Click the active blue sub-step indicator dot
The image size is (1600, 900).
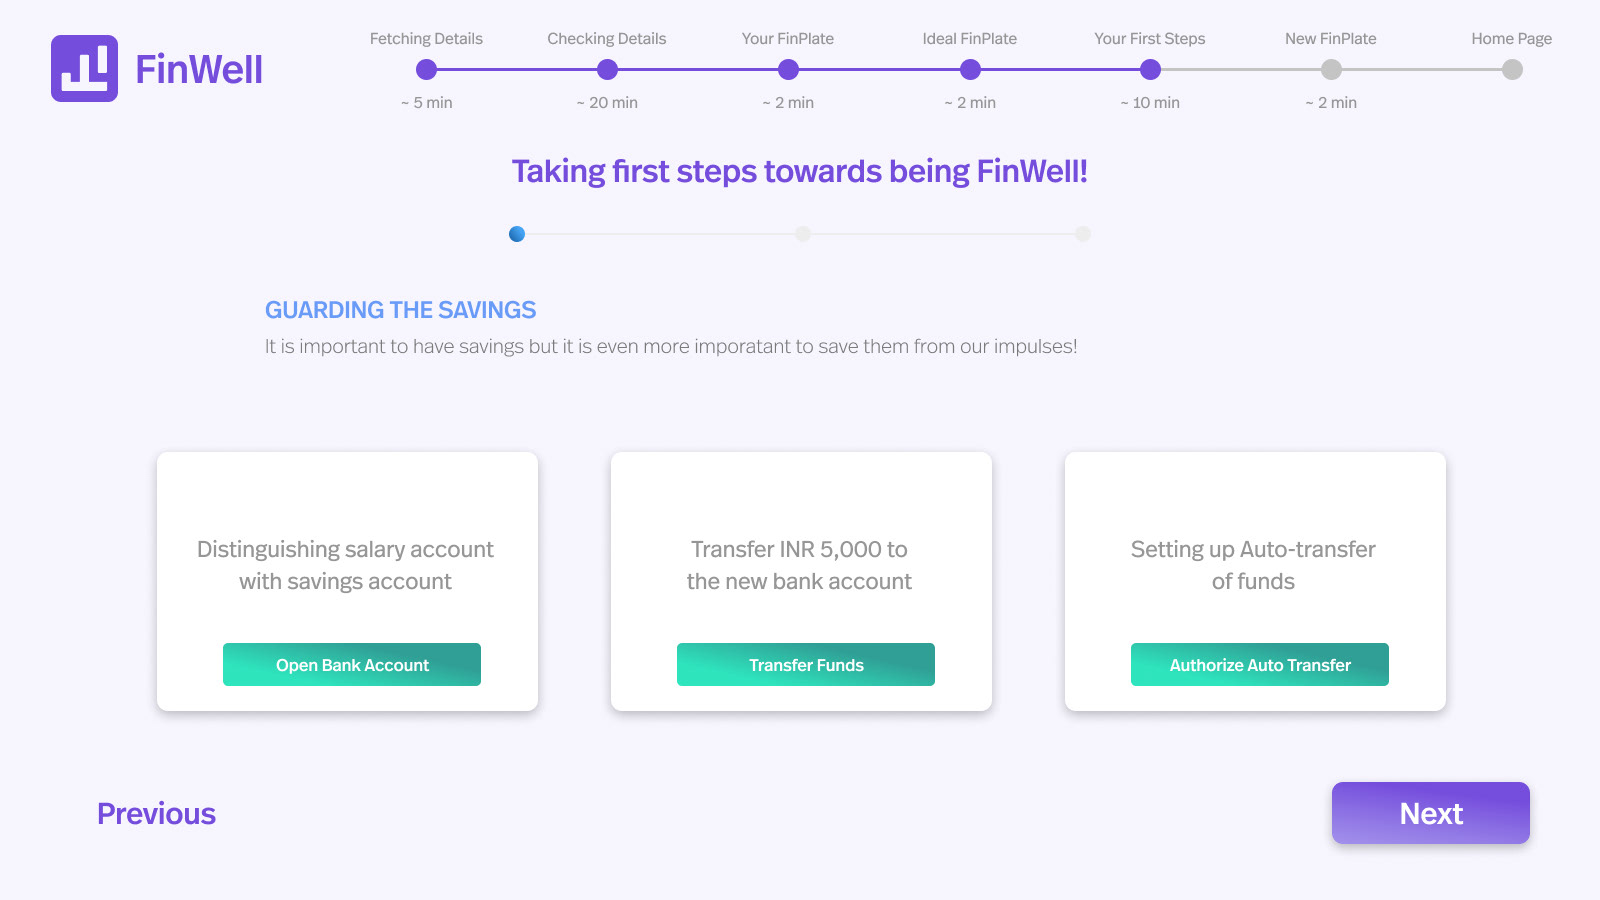[x=517, y=234]
